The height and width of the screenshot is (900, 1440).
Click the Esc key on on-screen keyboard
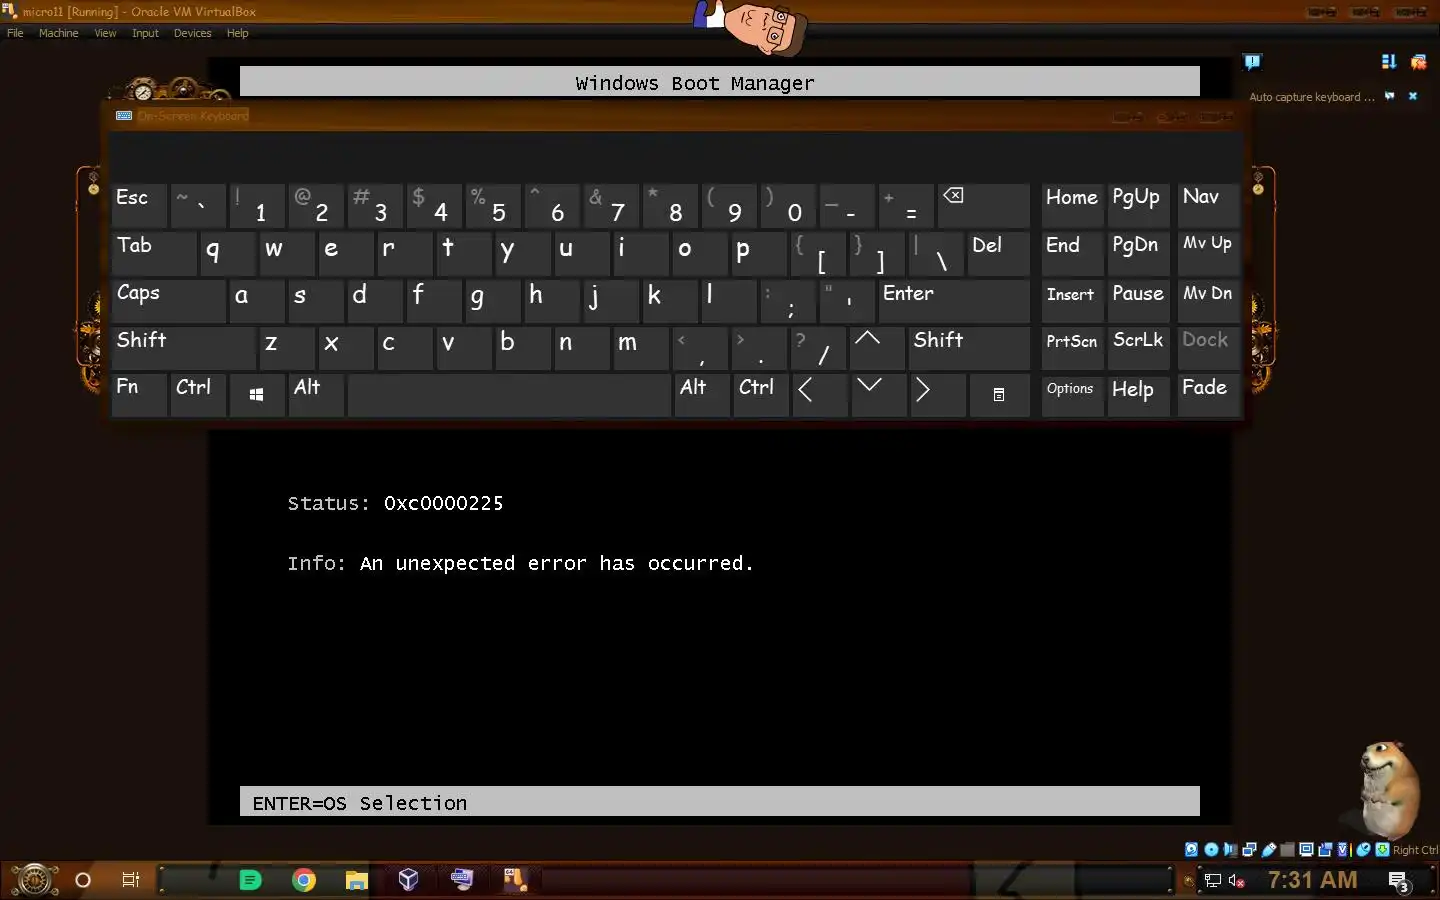point(138,206)
